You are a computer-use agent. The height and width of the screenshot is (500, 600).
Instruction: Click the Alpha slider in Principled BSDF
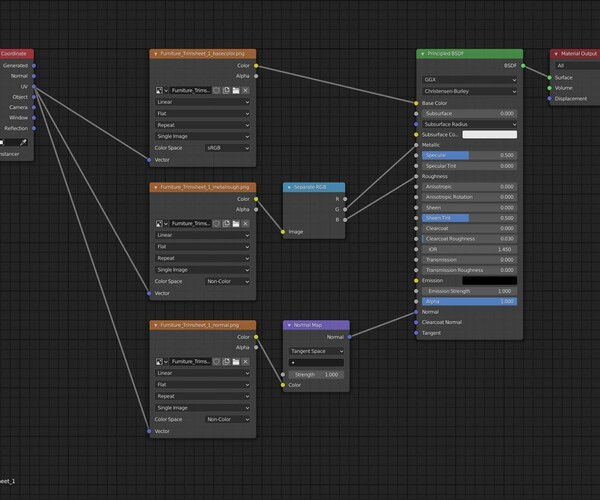(x=470, y=301)
